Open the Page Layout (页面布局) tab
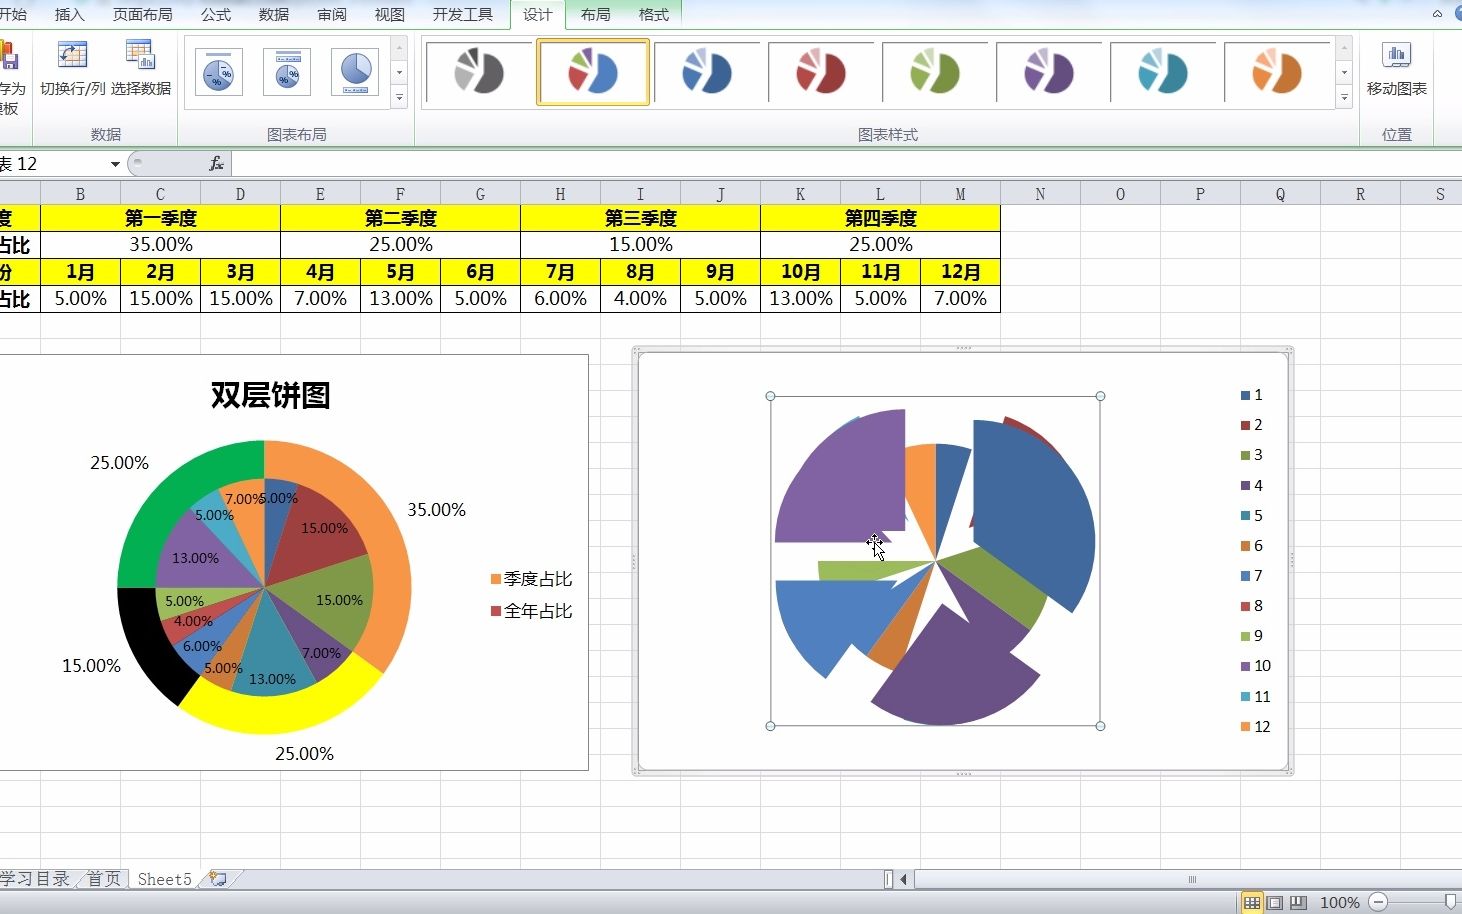Screen dimensions: 1462x914 142,14
